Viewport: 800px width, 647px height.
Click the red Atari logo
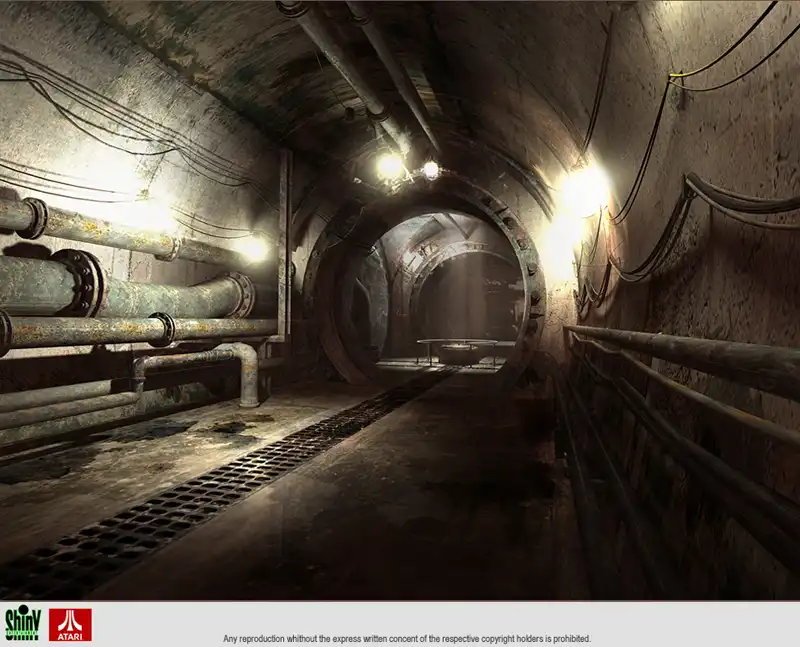click(x=70, y=624)
